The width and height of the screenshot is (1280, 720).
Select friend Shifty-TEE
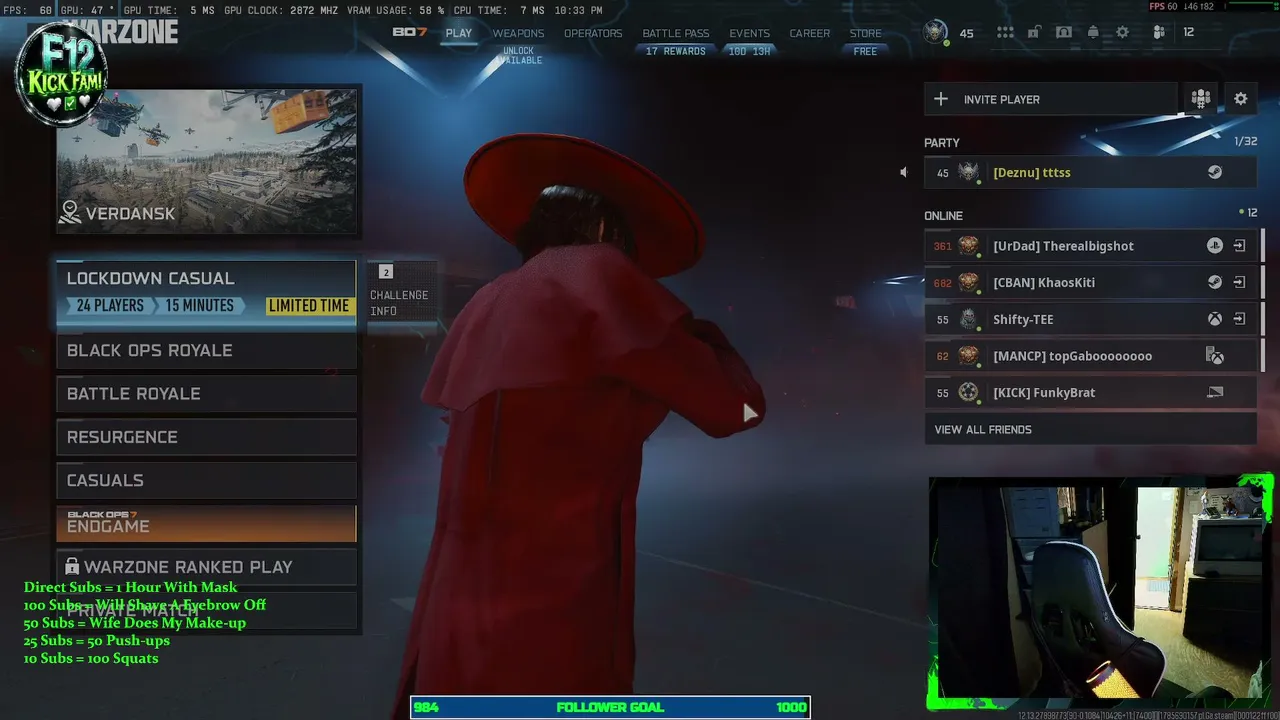pos(1090,319)
